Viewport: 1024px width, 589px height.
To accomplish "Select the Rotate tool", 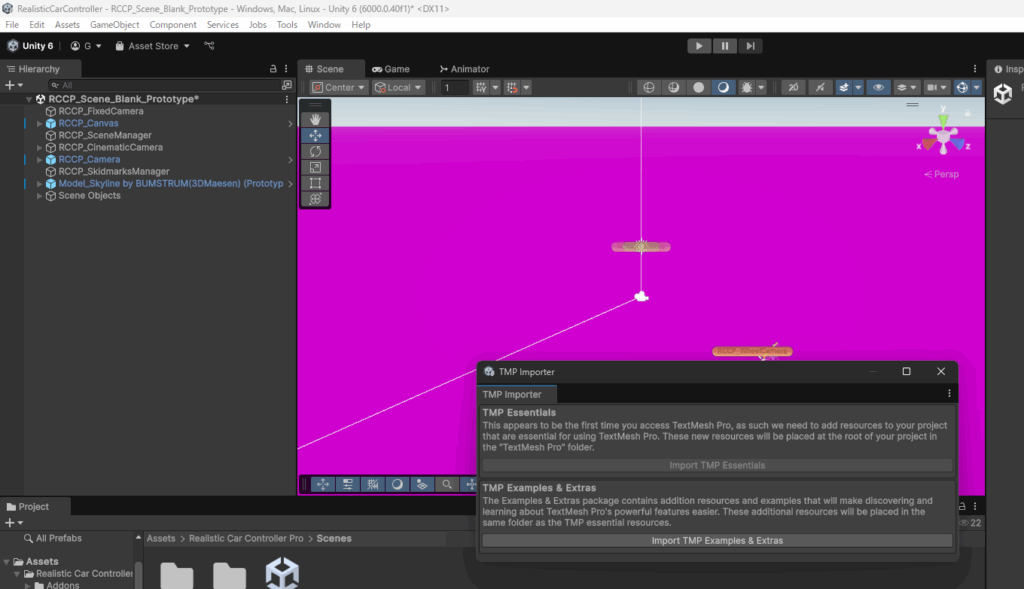I will point(315,151).
